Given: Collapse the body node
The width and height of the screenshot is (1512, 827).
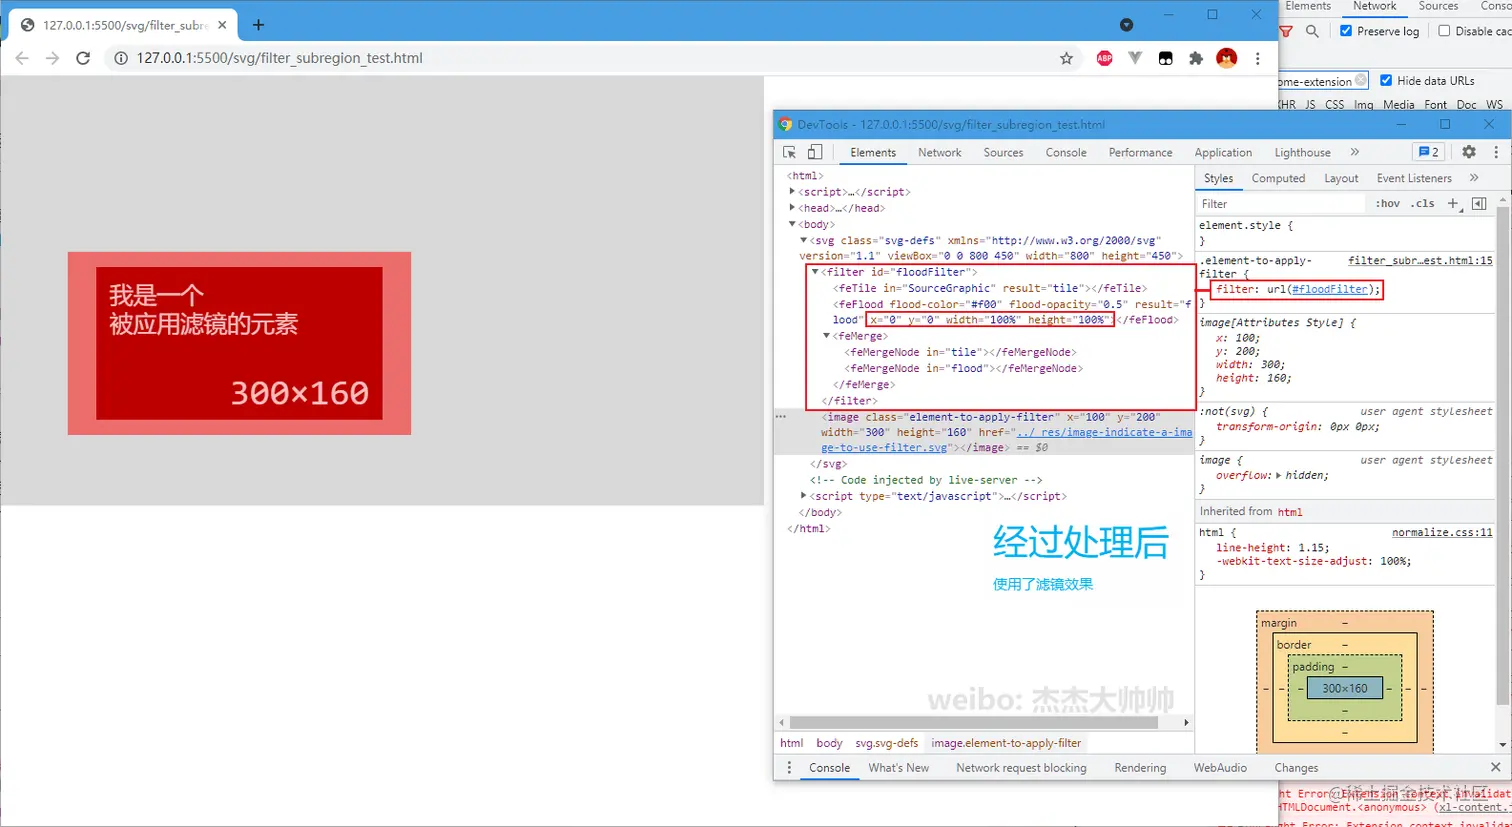Looking at the screenshot, I should tap(792, 224).
